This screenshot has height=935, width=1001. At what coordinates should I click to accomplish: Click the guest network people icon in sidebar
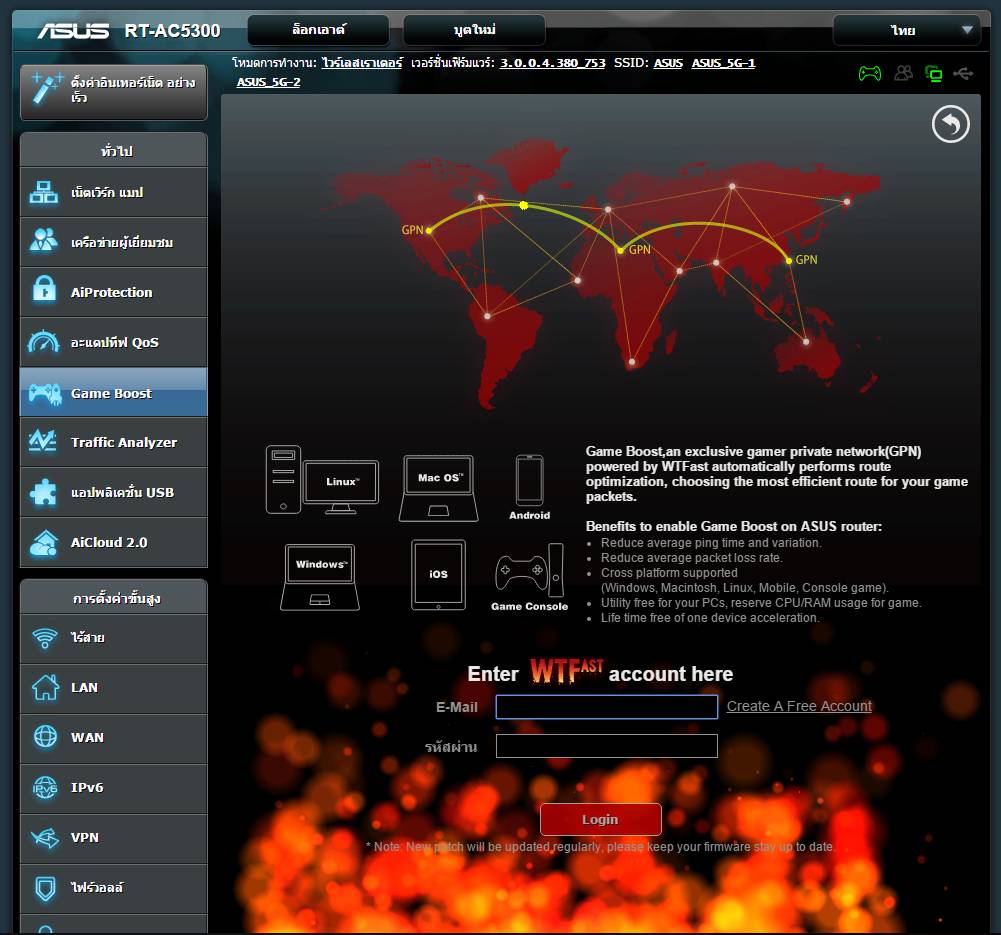43,241
